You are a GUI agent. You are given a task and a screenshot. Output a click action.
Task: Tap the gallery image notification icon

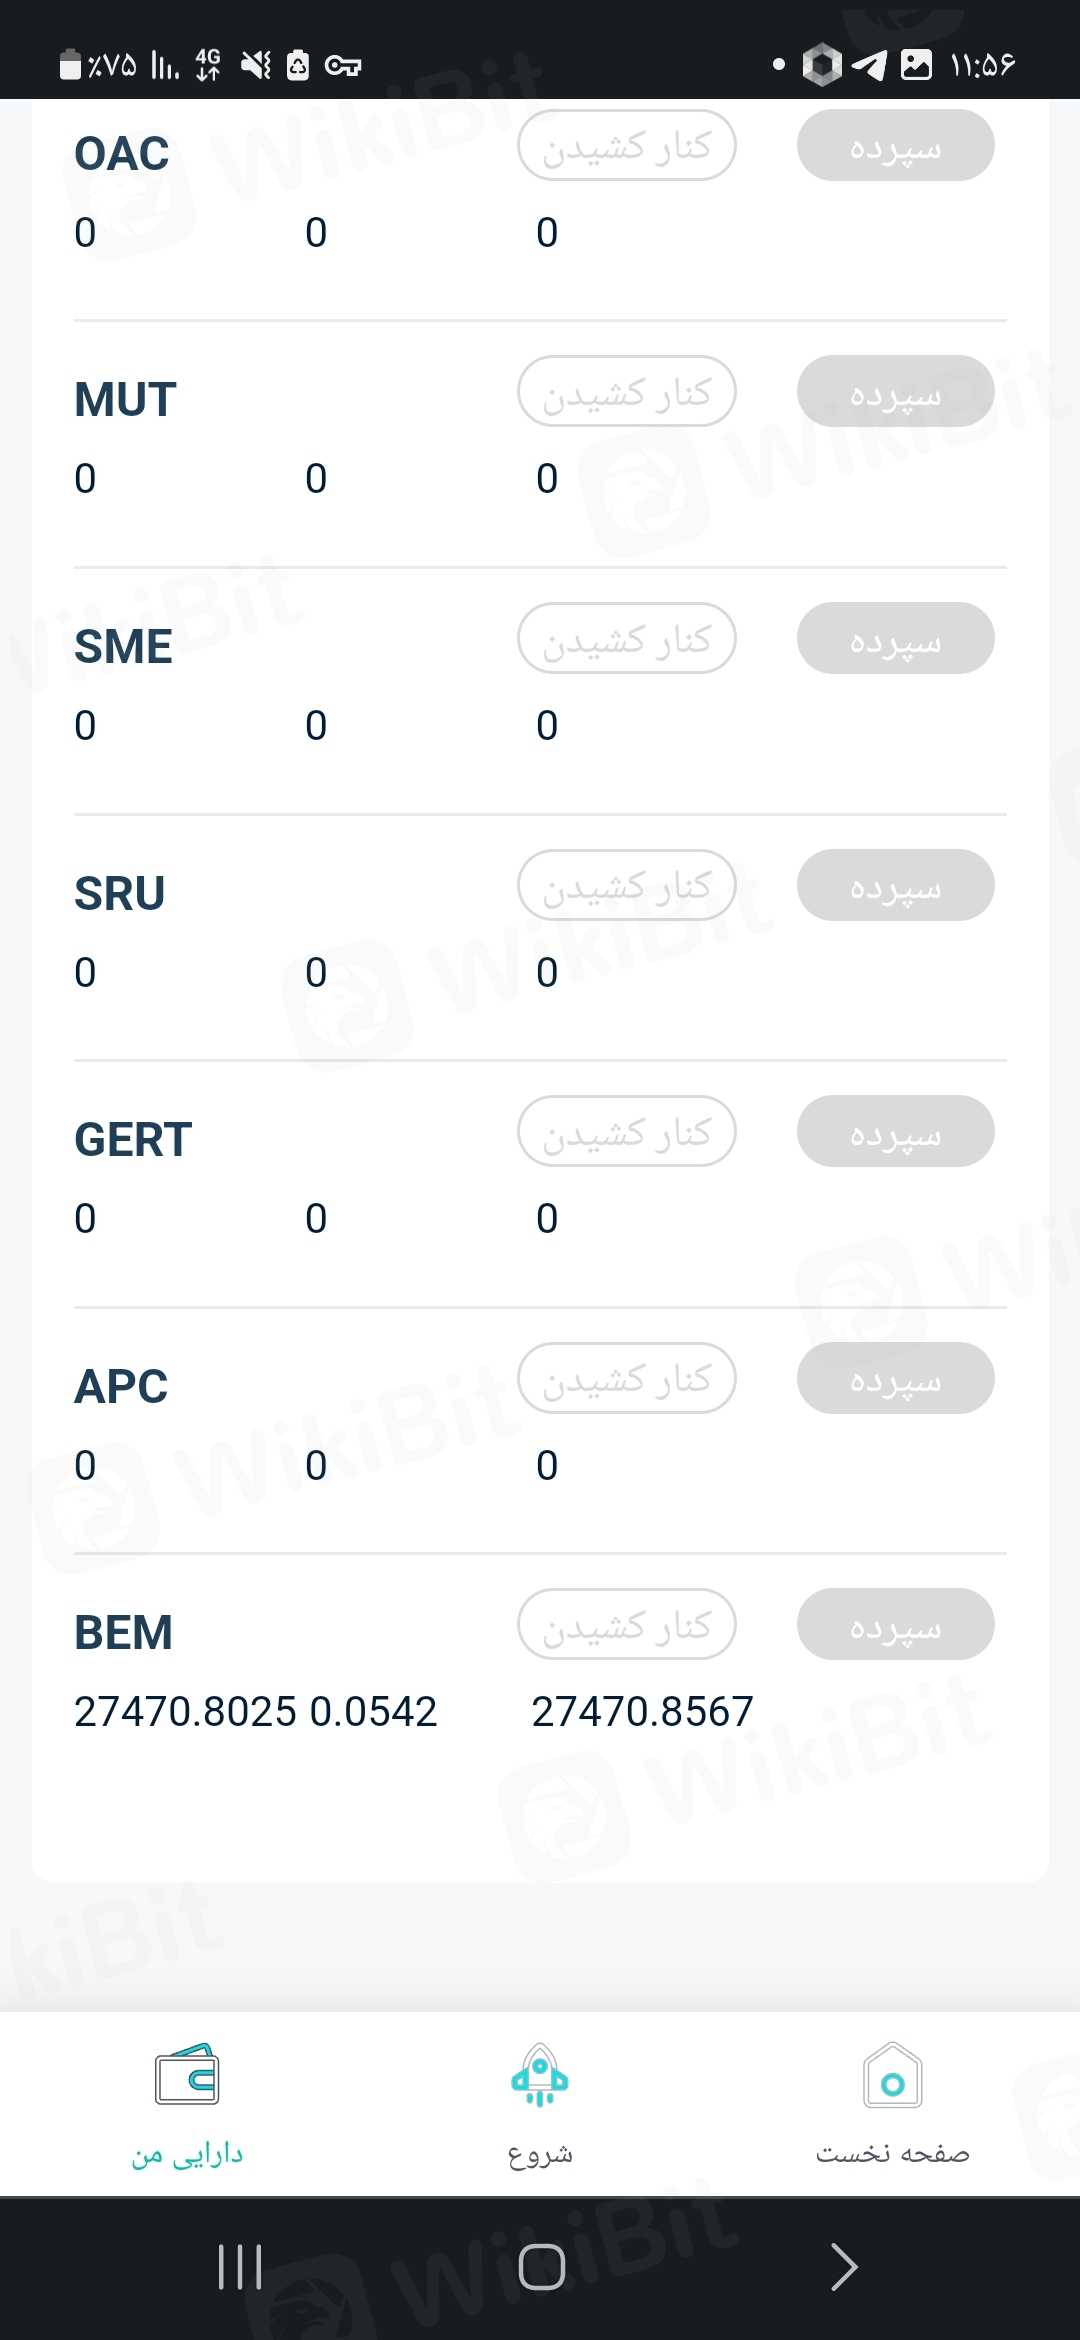(916, 65)
